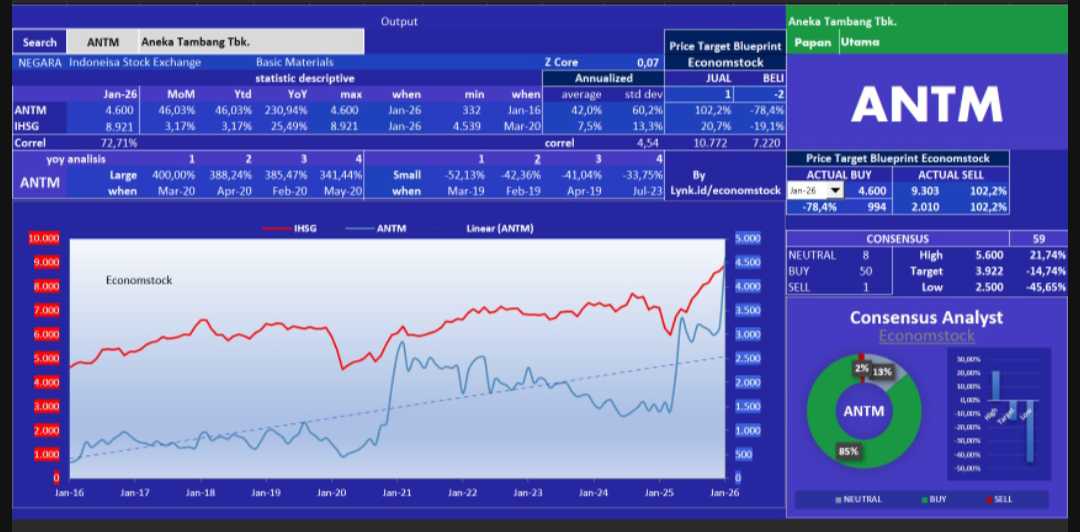Image resolution: width=1080 pixels, height=532 pixels.
Task: Select the Correl value 72,71%
Action: point(118,143)
